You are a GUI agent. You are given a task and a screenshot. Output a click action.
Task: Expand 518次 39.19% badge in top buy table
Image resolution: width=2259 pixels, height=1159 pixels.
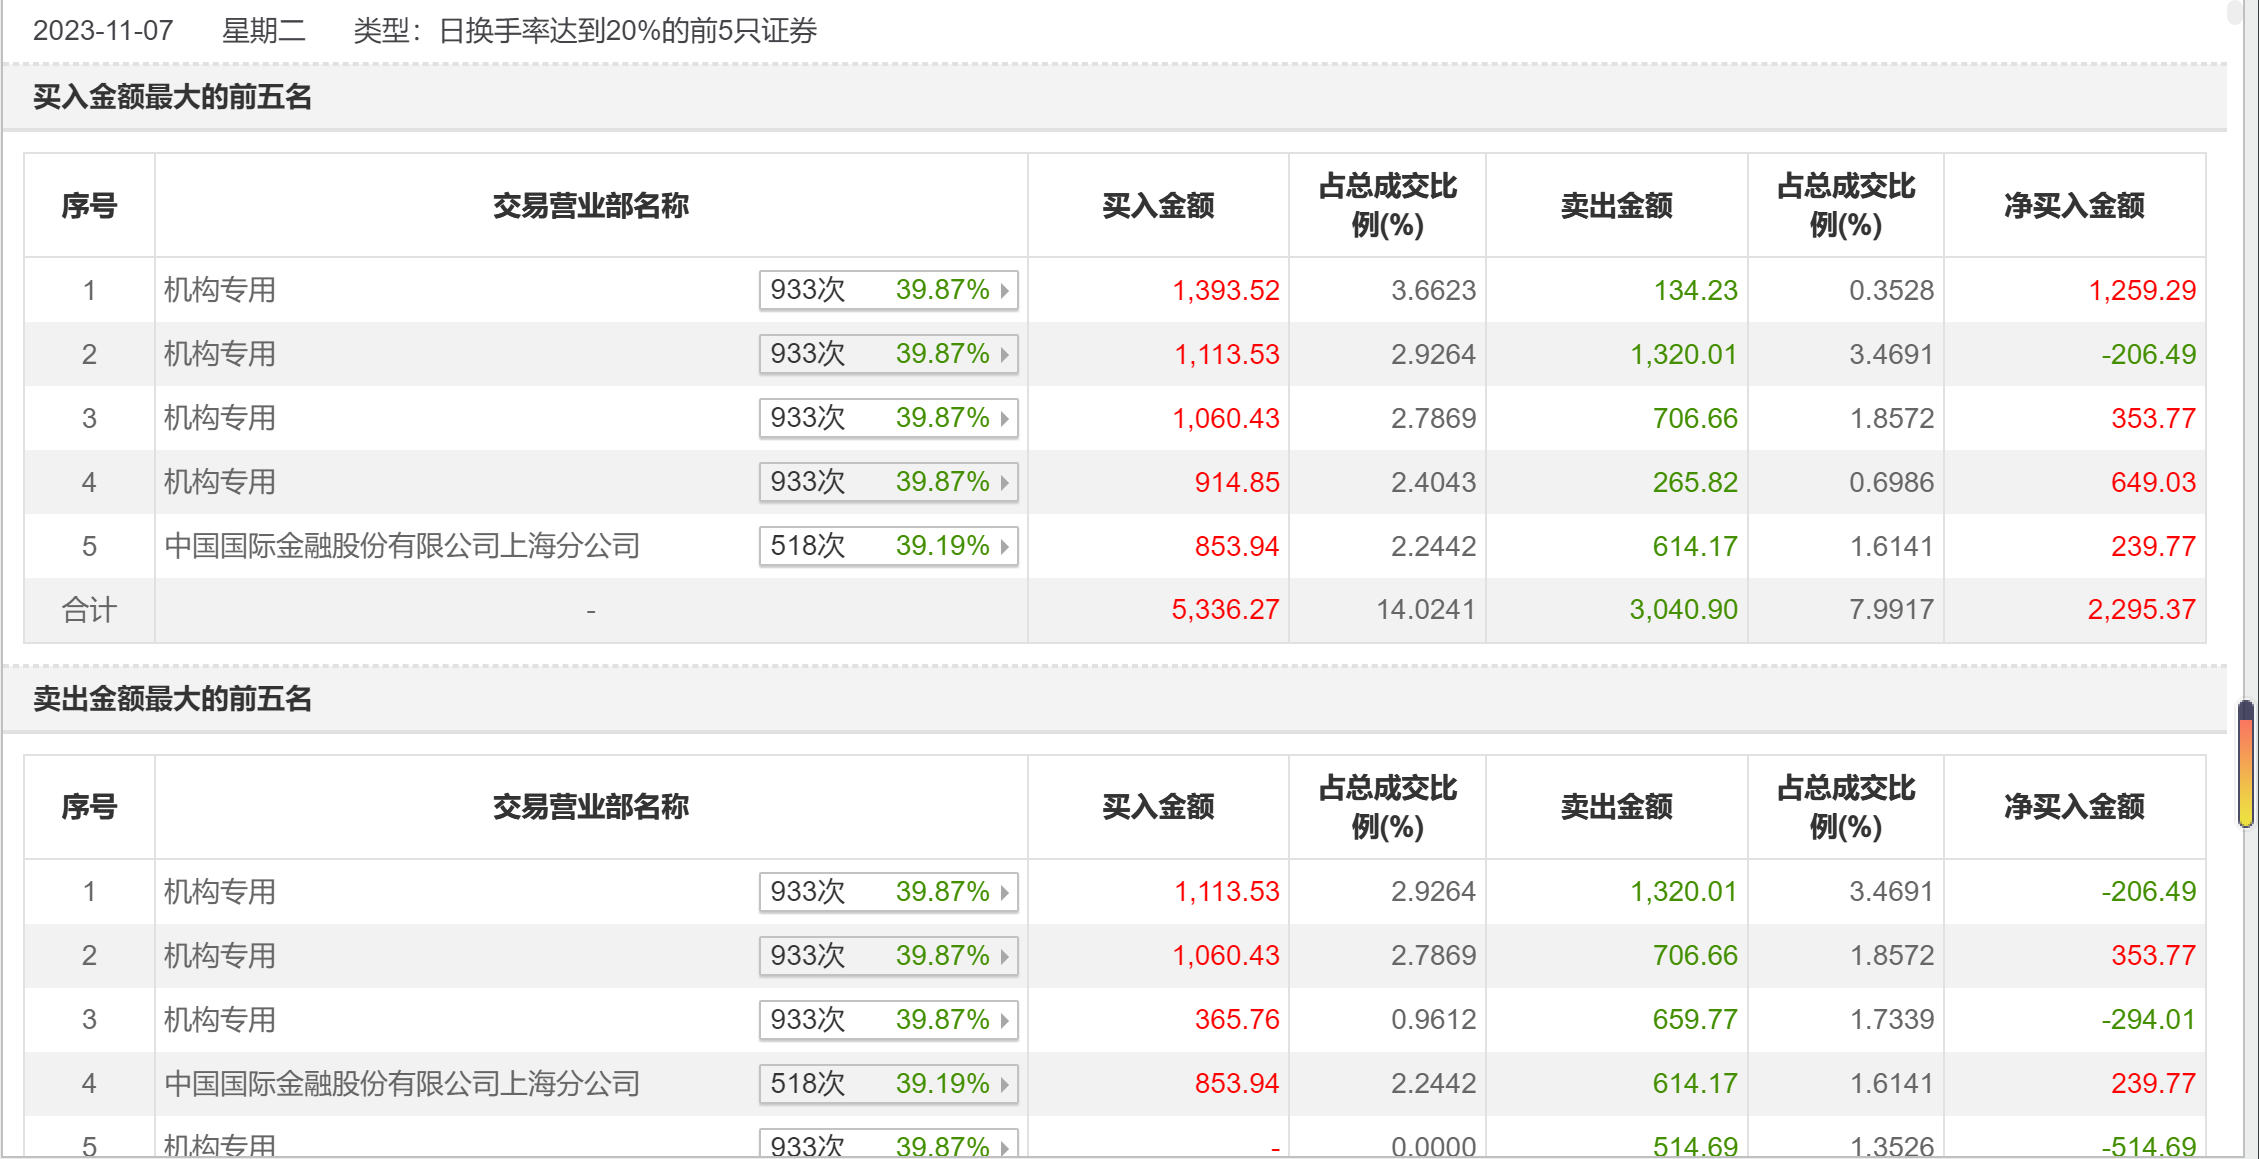(888, 546)
